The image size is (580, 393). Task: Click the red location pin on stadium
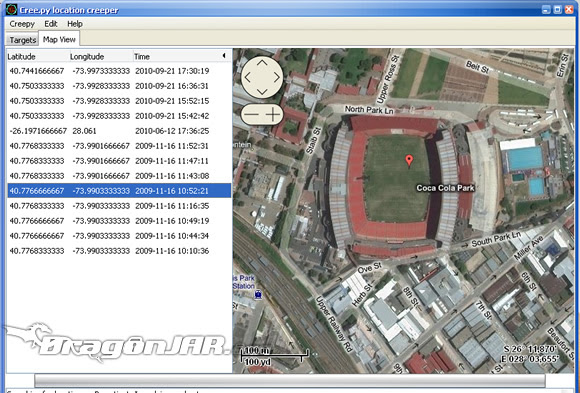click(x=409, y=161)
